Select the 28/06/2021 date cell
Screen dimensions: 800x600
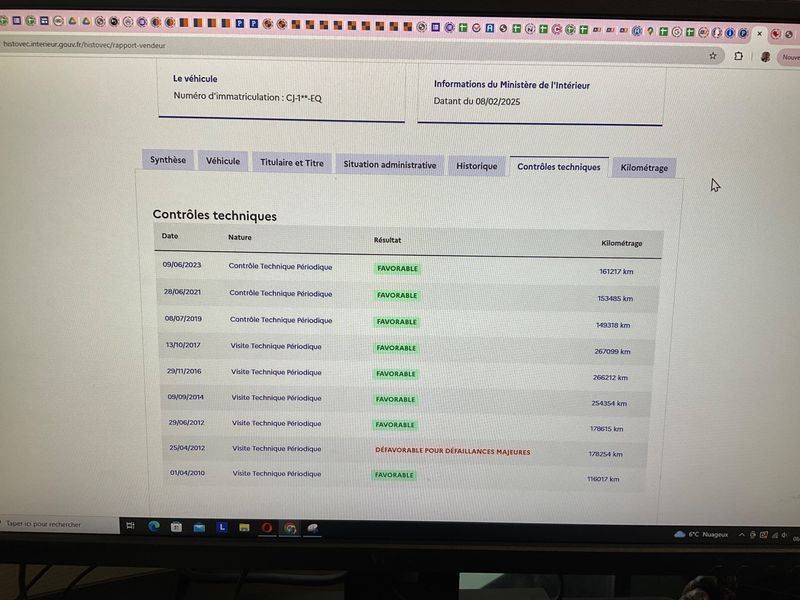coord(182,292)
